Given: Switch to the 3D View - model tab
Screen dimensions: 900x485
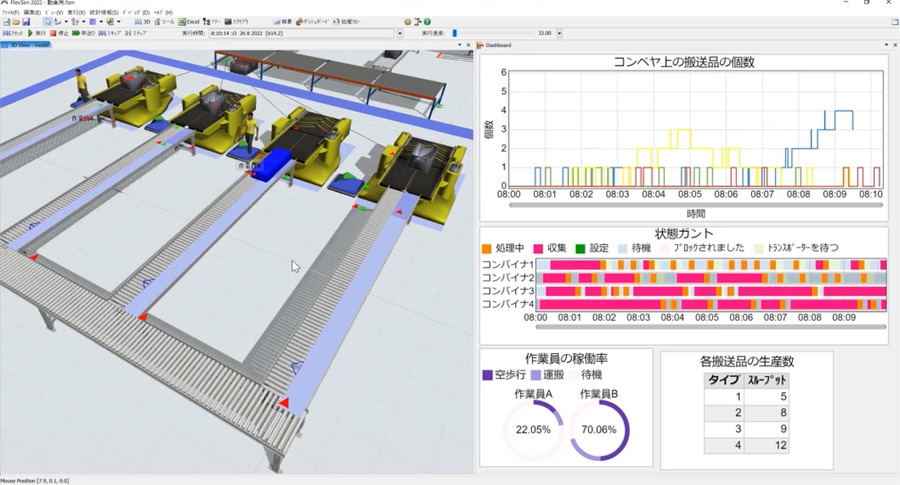Looking at the screenshot, I should 30,45.
